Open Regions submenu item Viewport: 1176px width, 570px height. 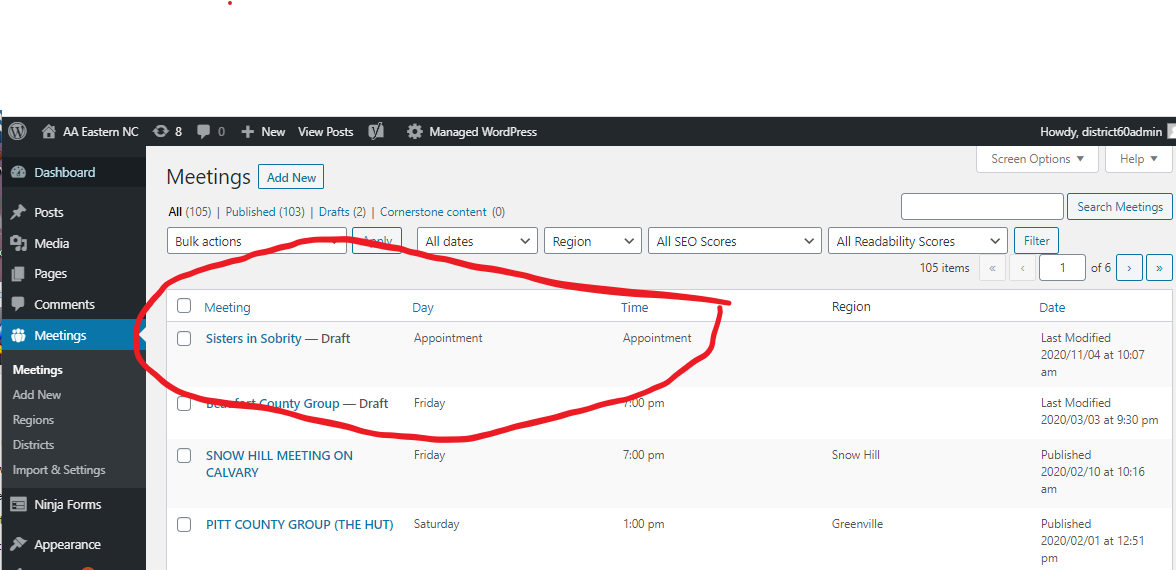pyautogui.click(x=33, y=420)
